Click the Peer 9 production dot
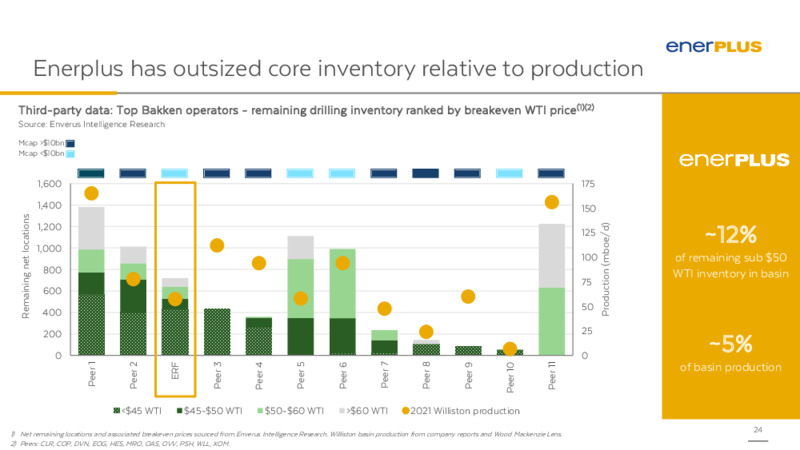This screenshot has height=450, width=800. click(x=468, y=296)
